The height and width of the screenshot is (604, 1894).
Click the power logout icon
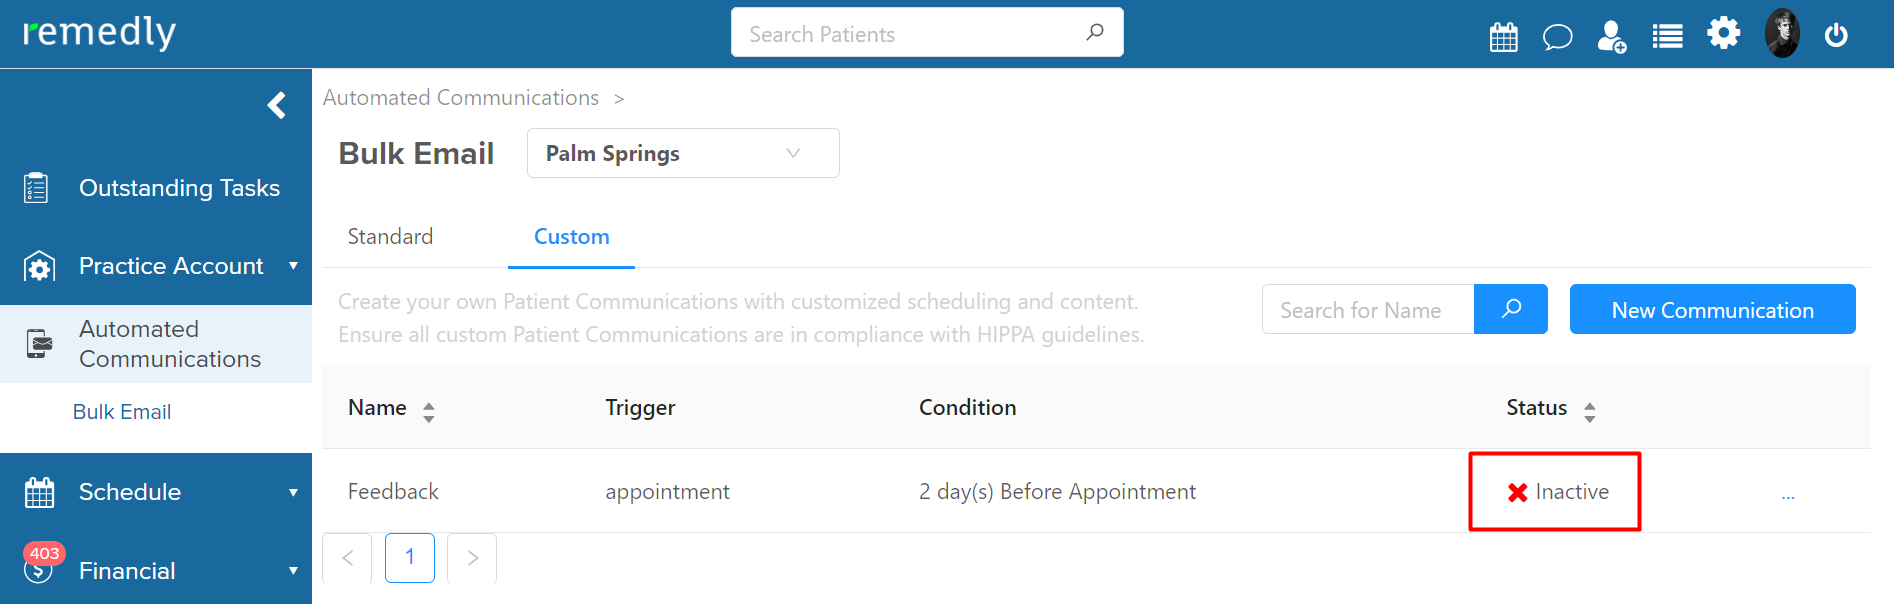1836,36
